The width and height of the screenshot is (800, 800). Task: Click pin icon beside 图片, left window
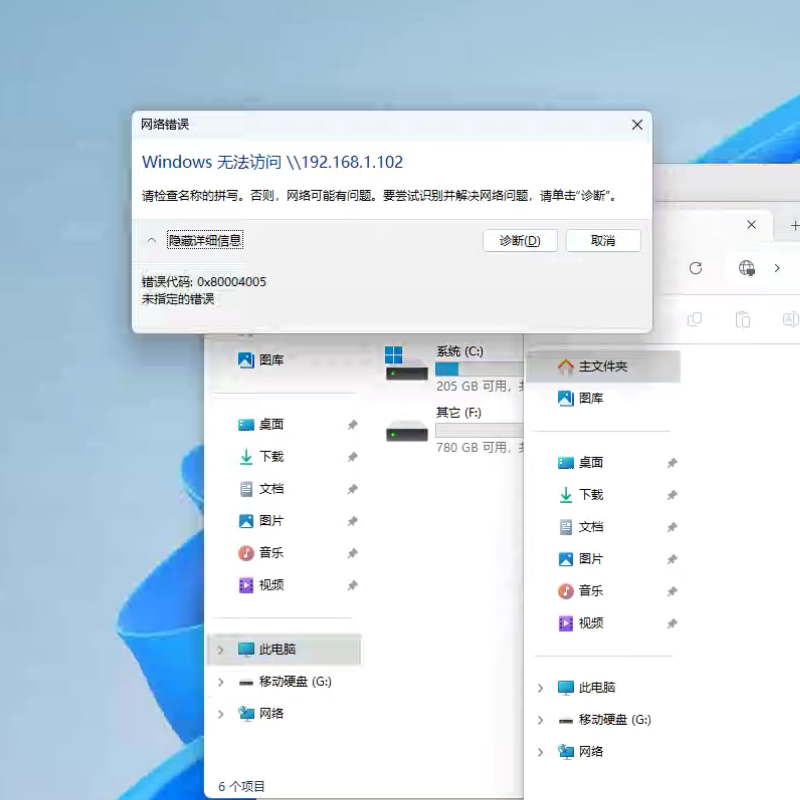[x=353, y=521]
